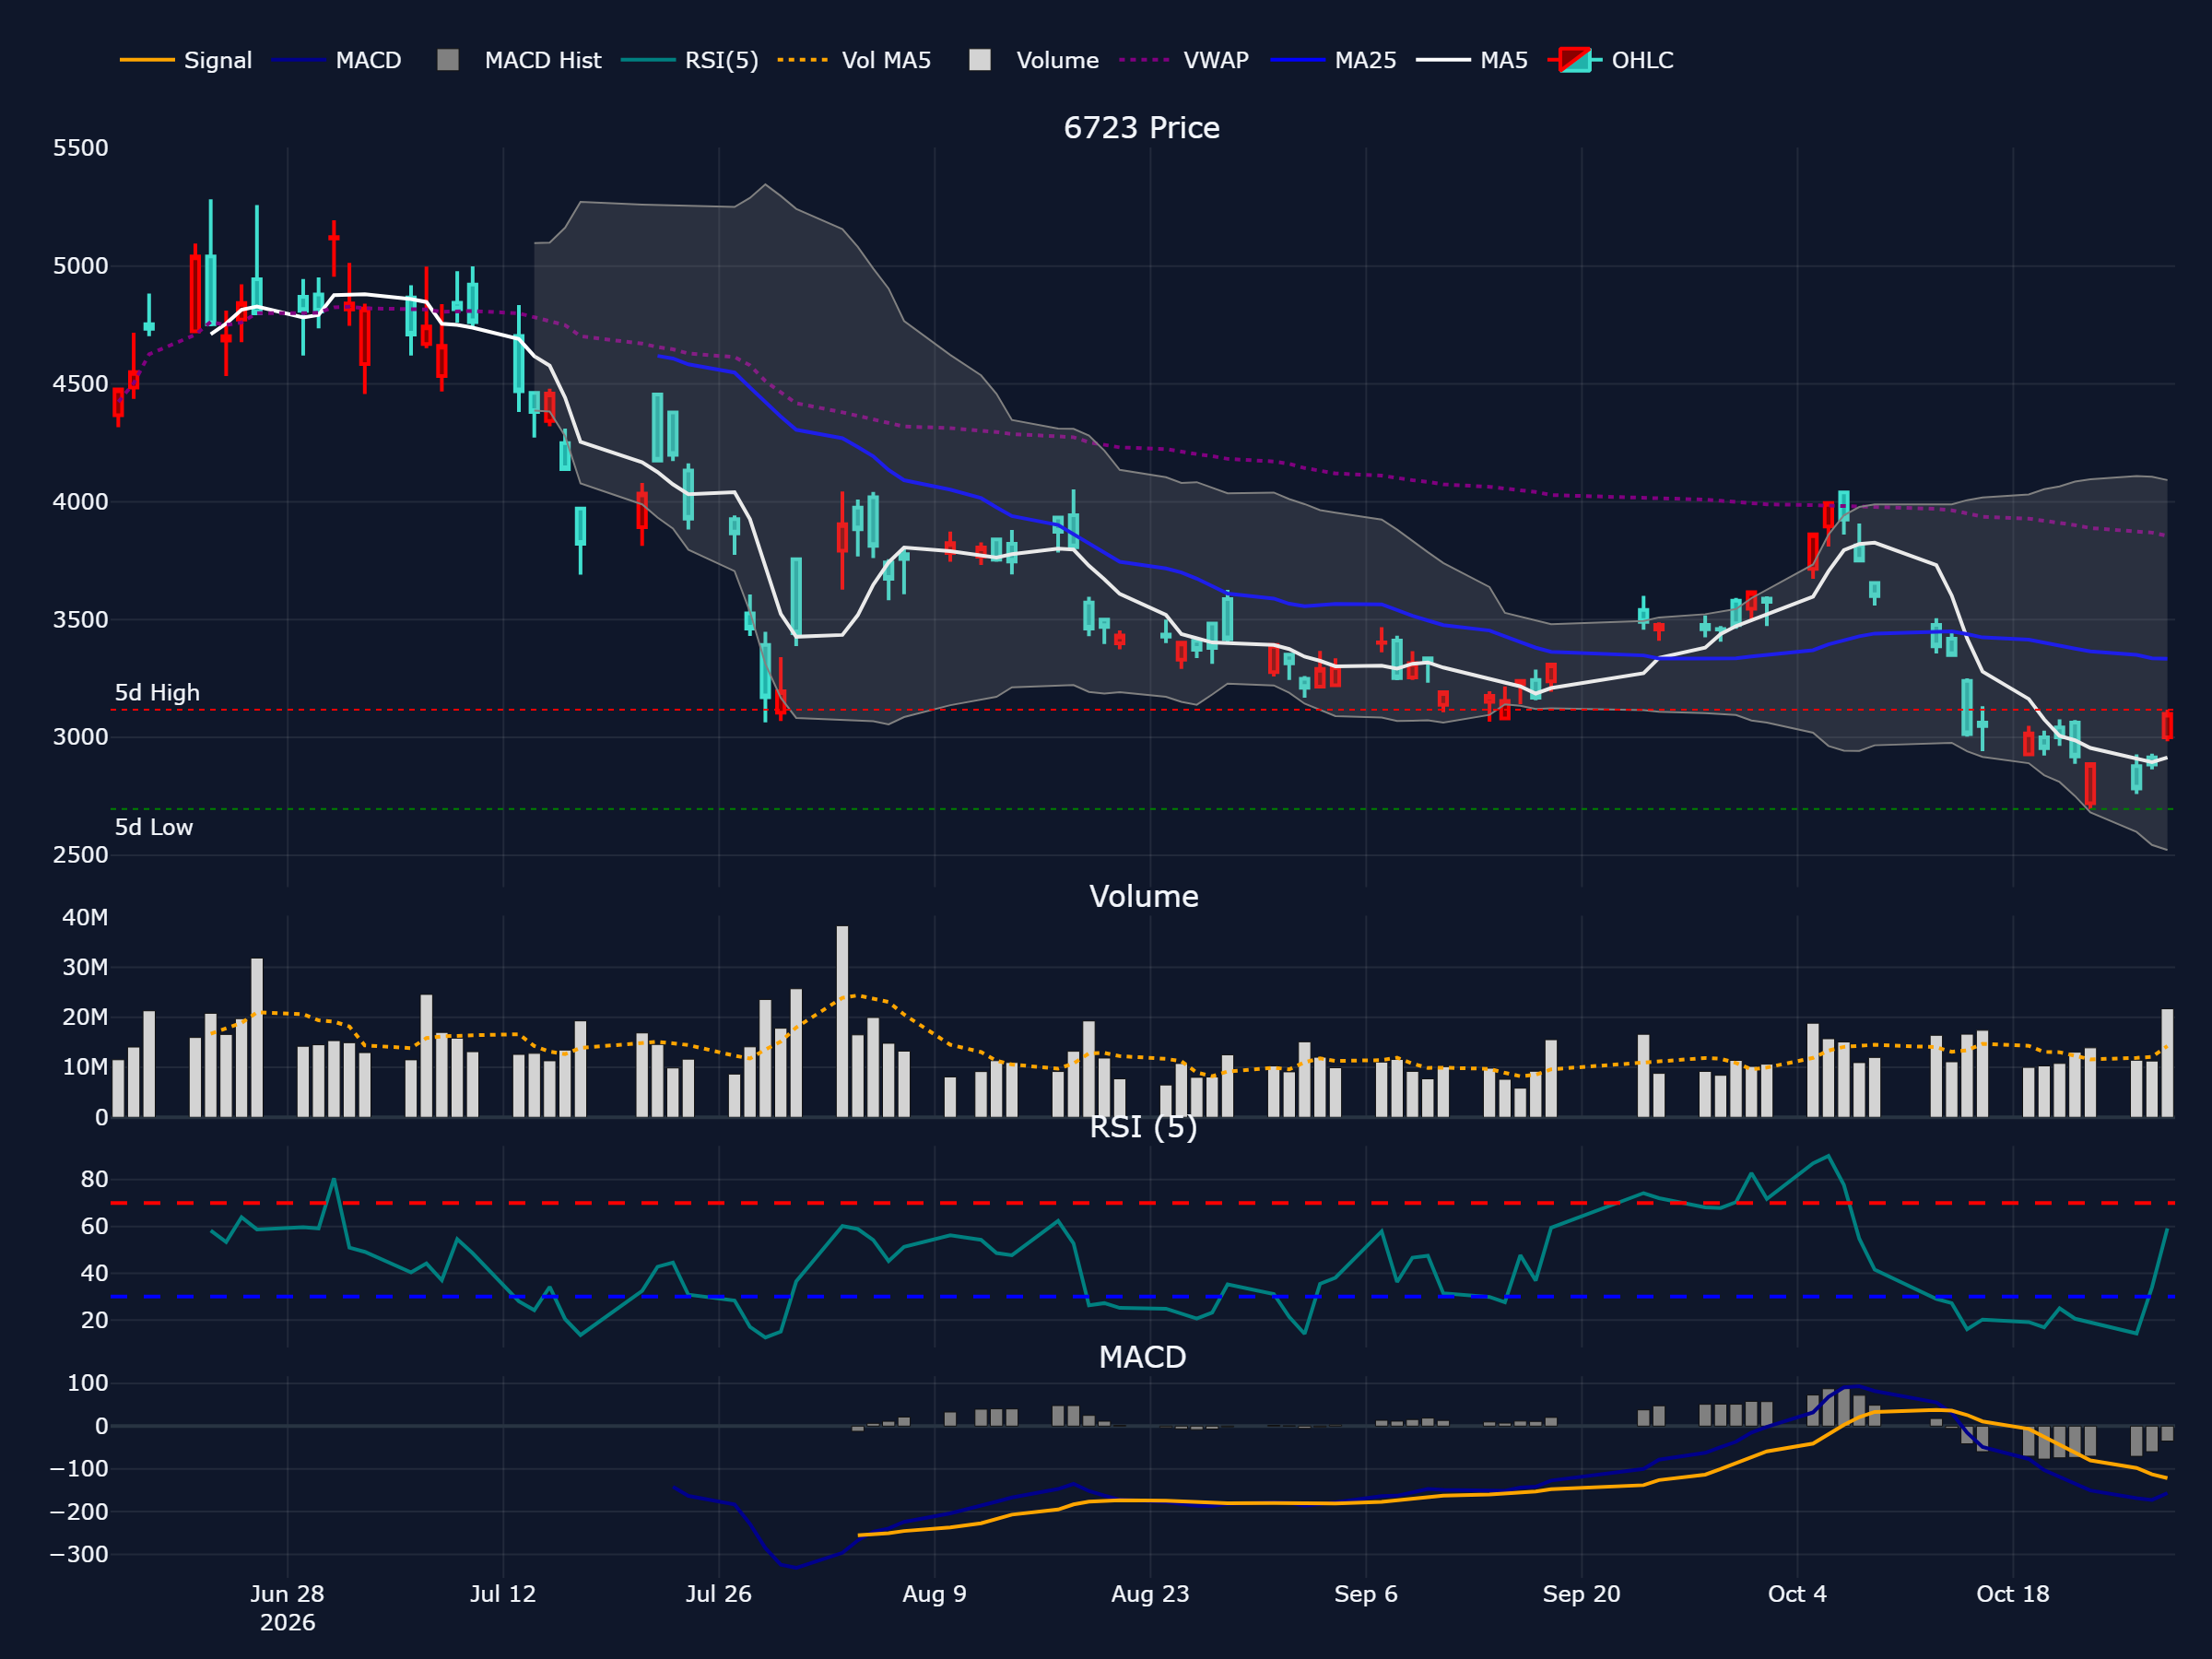Screen dimensions: 2212x1659
Task: Click the 'Oct 18' x-axis date label
Action: coord(2013,1594)
